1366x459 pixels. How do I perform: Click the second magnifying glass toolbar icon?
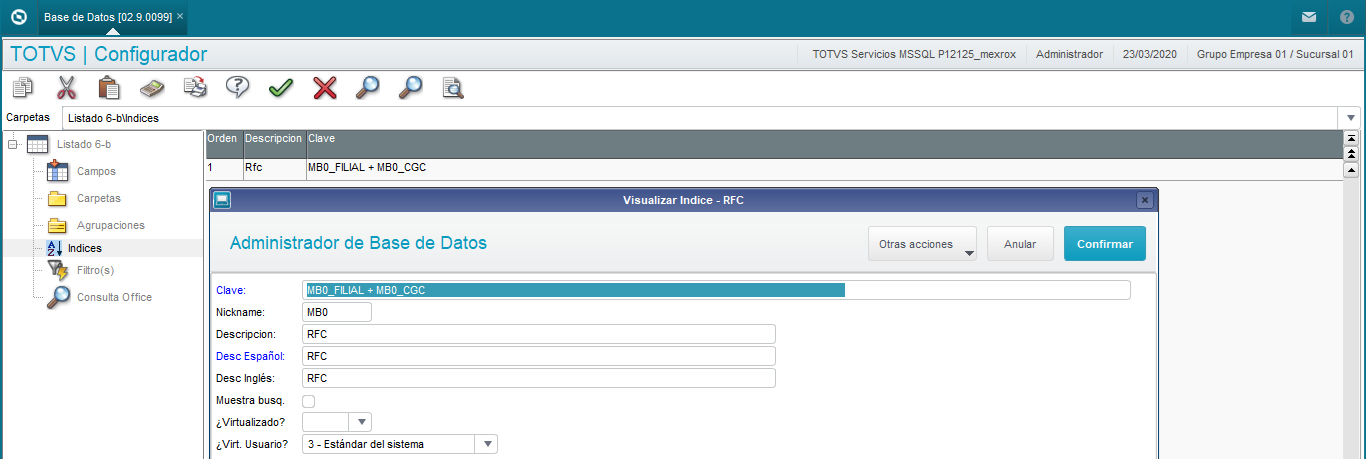point(410,88)
